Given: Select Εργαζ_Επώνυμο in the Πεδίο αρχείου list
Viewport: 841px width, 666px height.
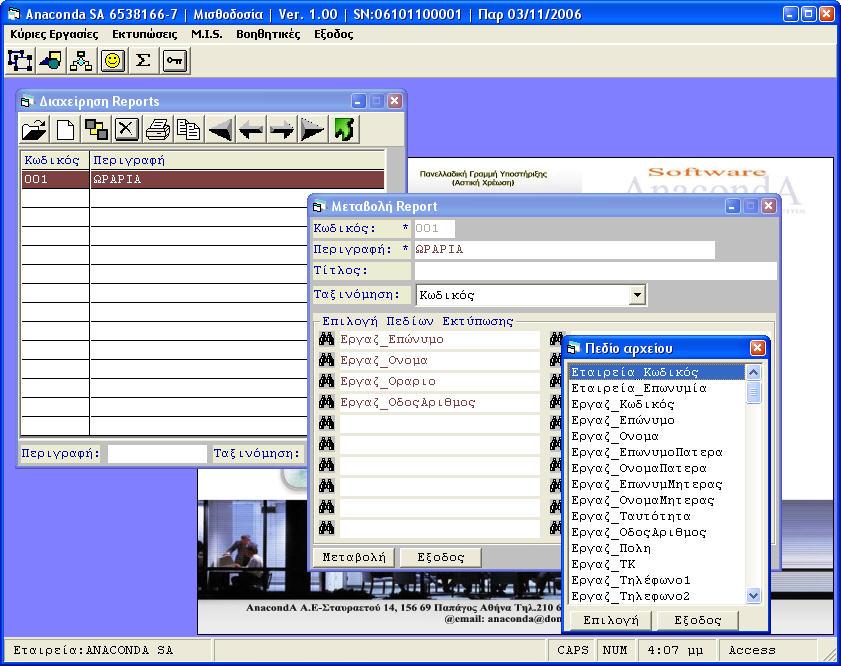Looking at the screenshot, I should 656,420.
